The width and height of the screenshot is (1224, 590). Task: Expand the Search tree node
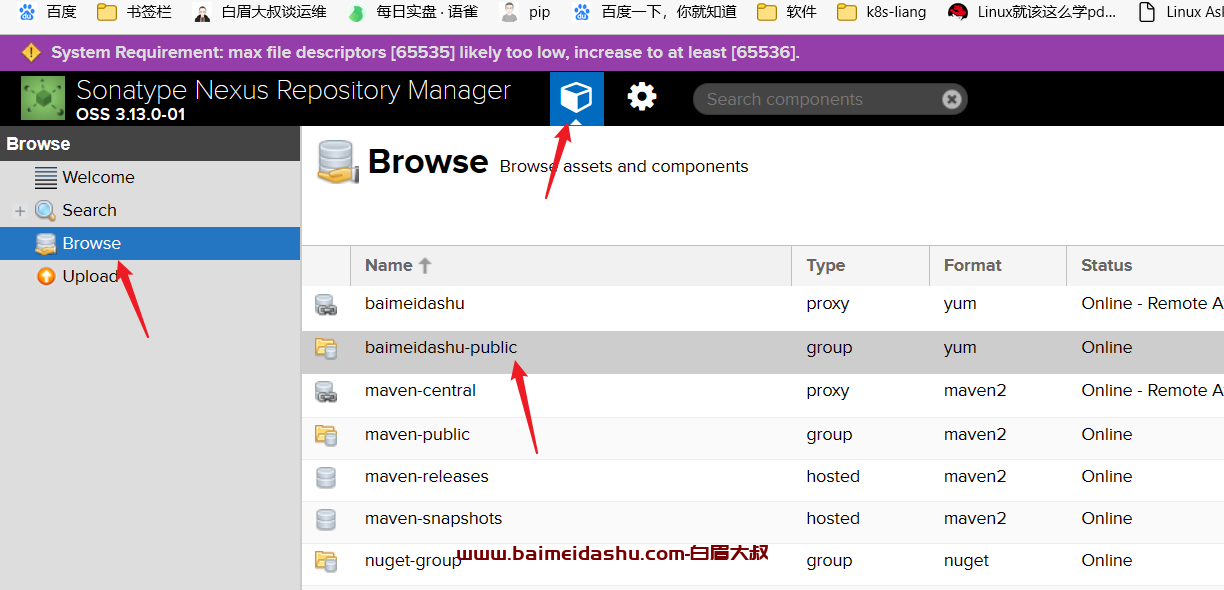[20, 211]
